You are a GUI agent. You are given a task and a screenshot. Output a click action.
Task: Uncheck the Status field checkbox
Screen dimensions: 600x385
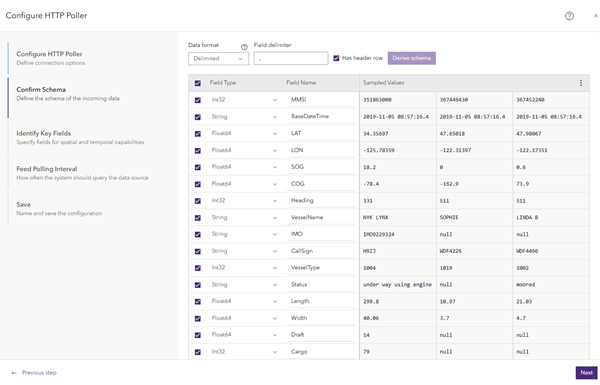click(x=197, y=285)
